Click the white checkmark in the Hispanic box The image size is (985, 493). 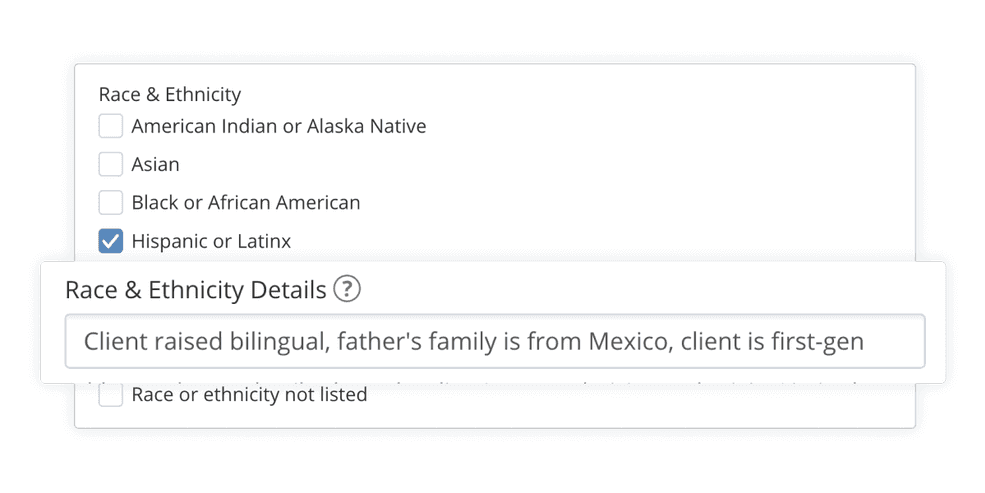pyautogui.click(x=111, y=241)
